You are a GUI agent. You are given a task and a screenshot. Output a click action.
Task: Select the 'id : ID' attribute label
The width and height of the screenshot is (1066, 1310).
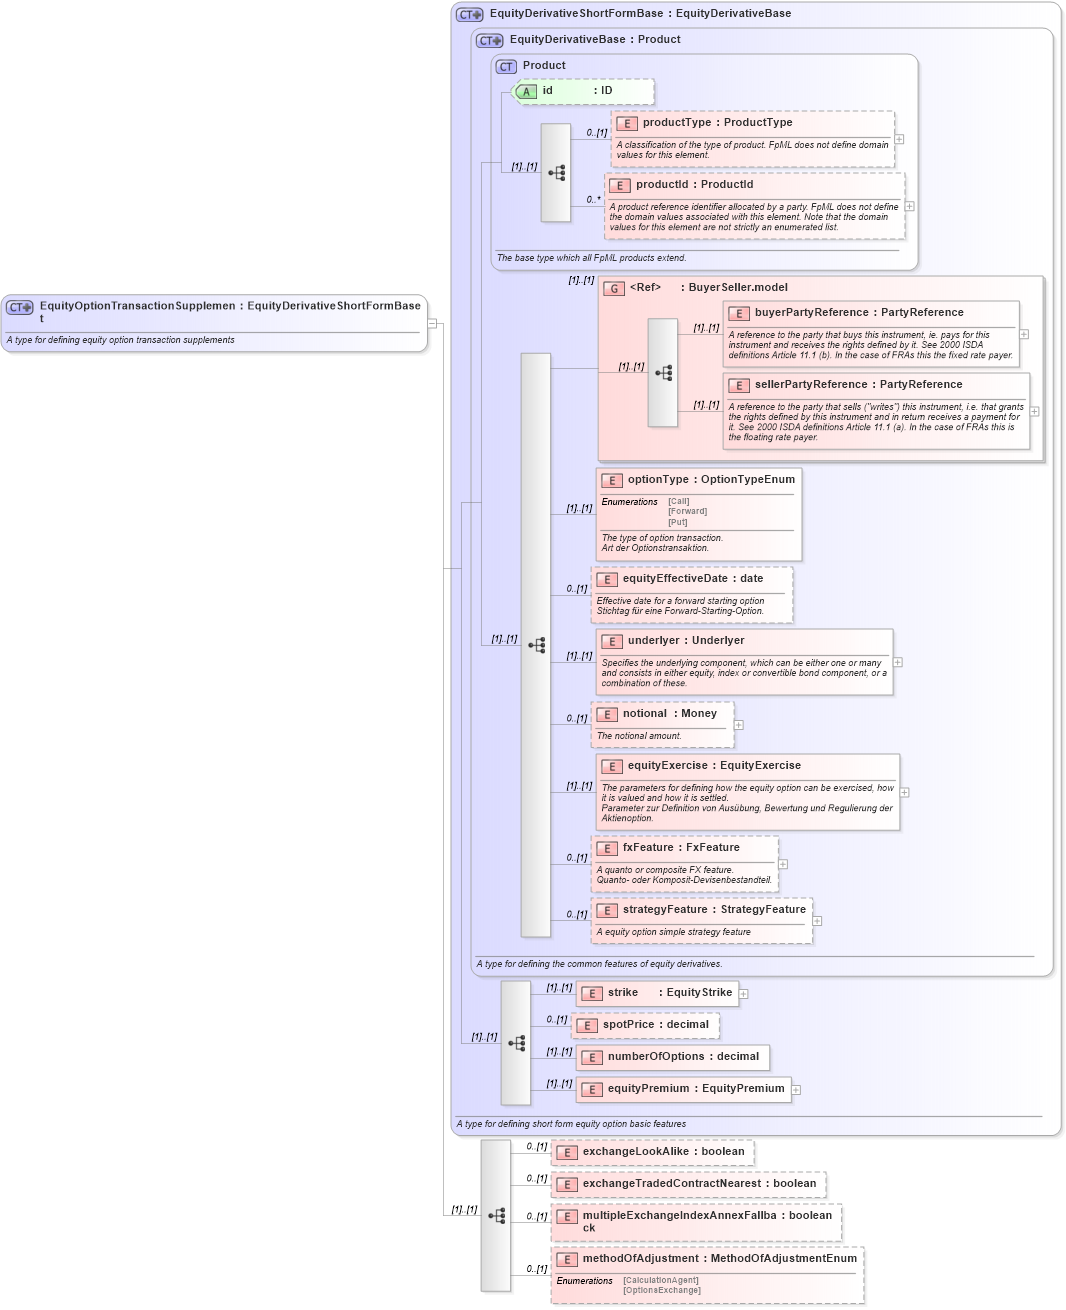577,91
